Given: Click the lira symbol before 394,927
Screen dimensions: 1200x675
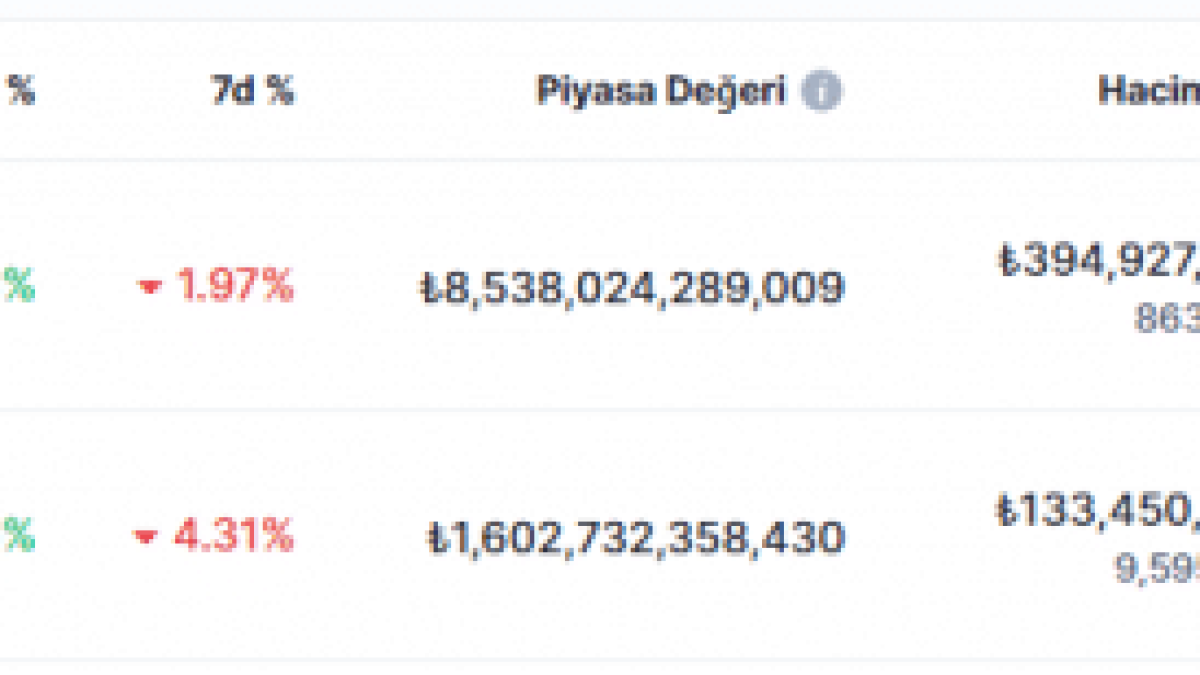Looking at the screenshot, I should 1008,262.
